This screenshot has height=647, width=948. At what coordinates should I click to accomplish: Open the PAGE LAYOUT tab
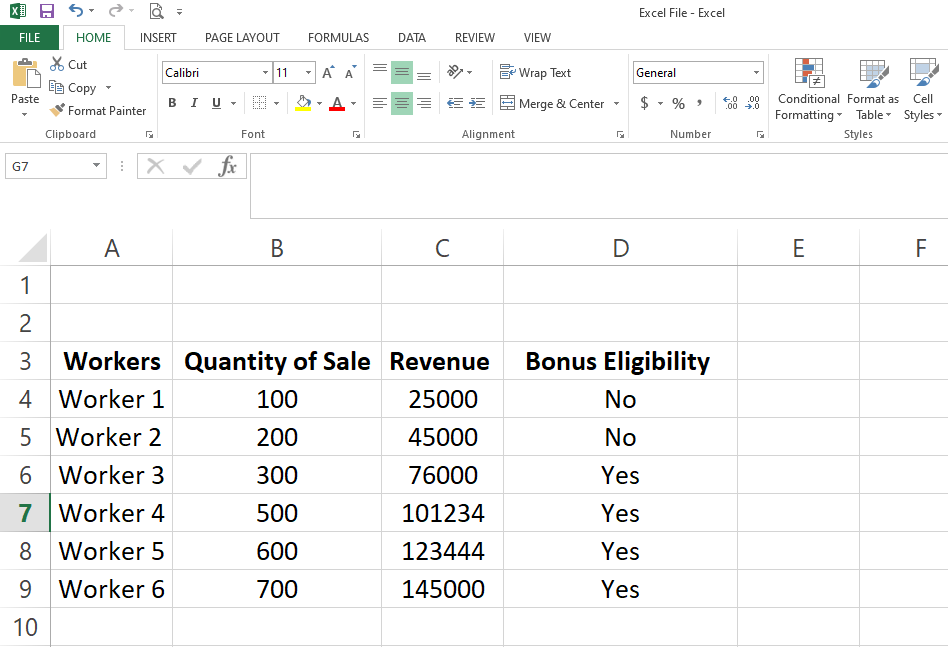[x=242, y=38]
